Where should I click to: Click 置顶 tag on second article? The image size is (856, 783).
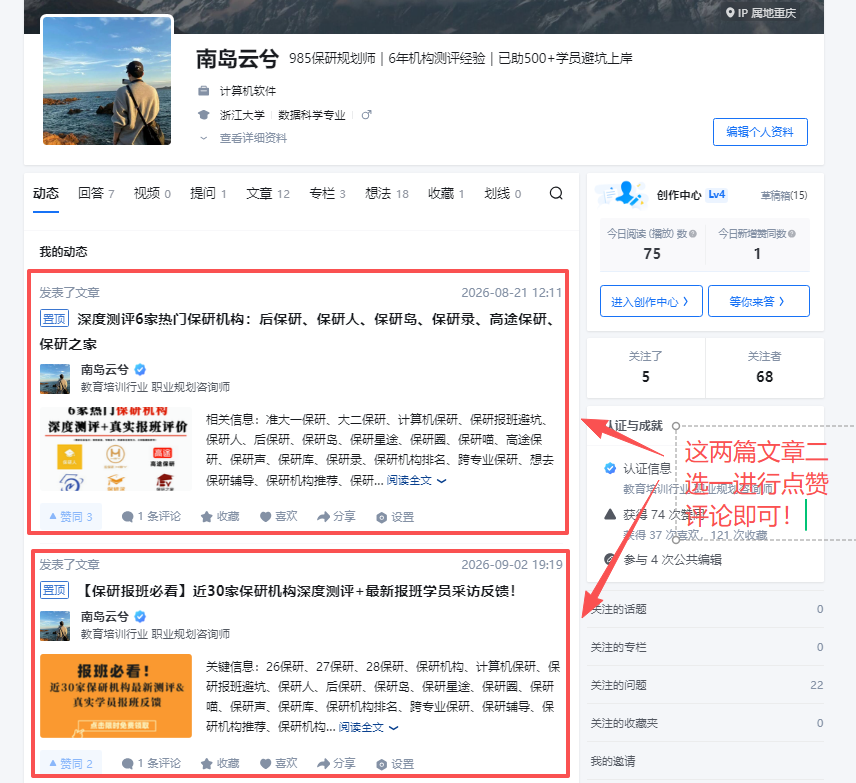click(54, 590)
